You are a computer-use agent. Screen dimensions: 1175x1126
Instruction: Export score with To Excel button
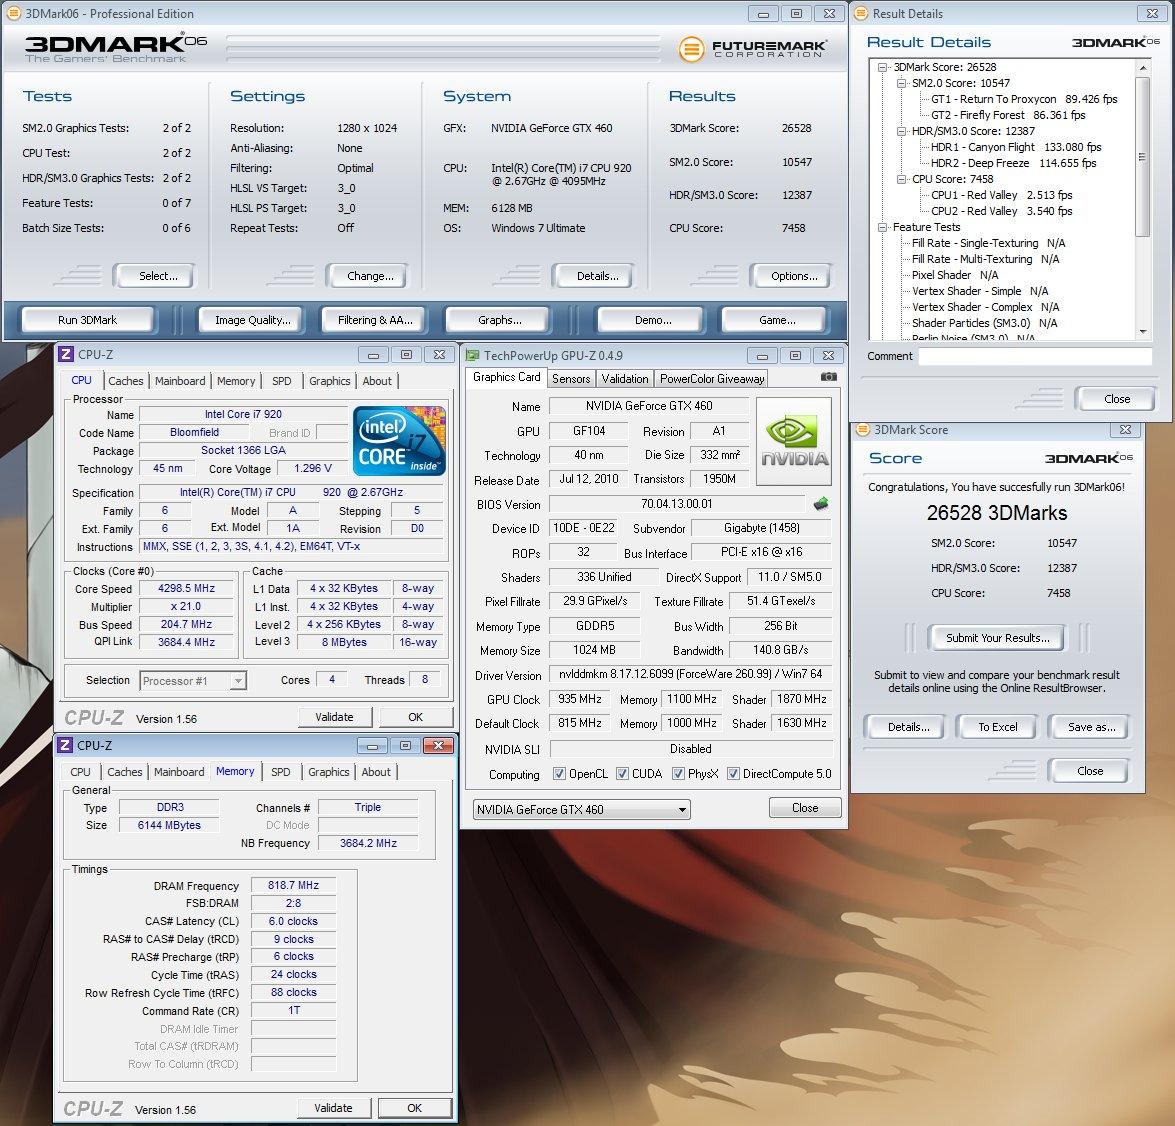click(x=997, y=727)
